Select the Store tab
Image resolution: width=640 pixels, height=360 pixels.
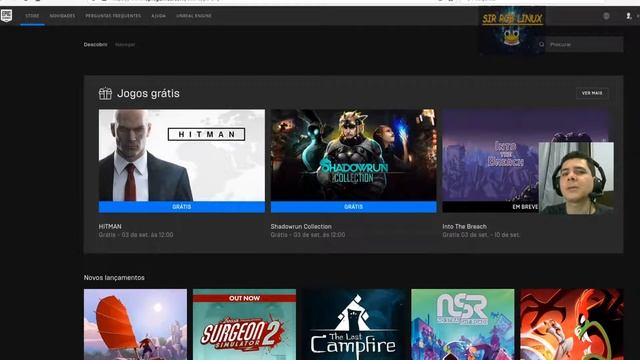coord(32,16)
